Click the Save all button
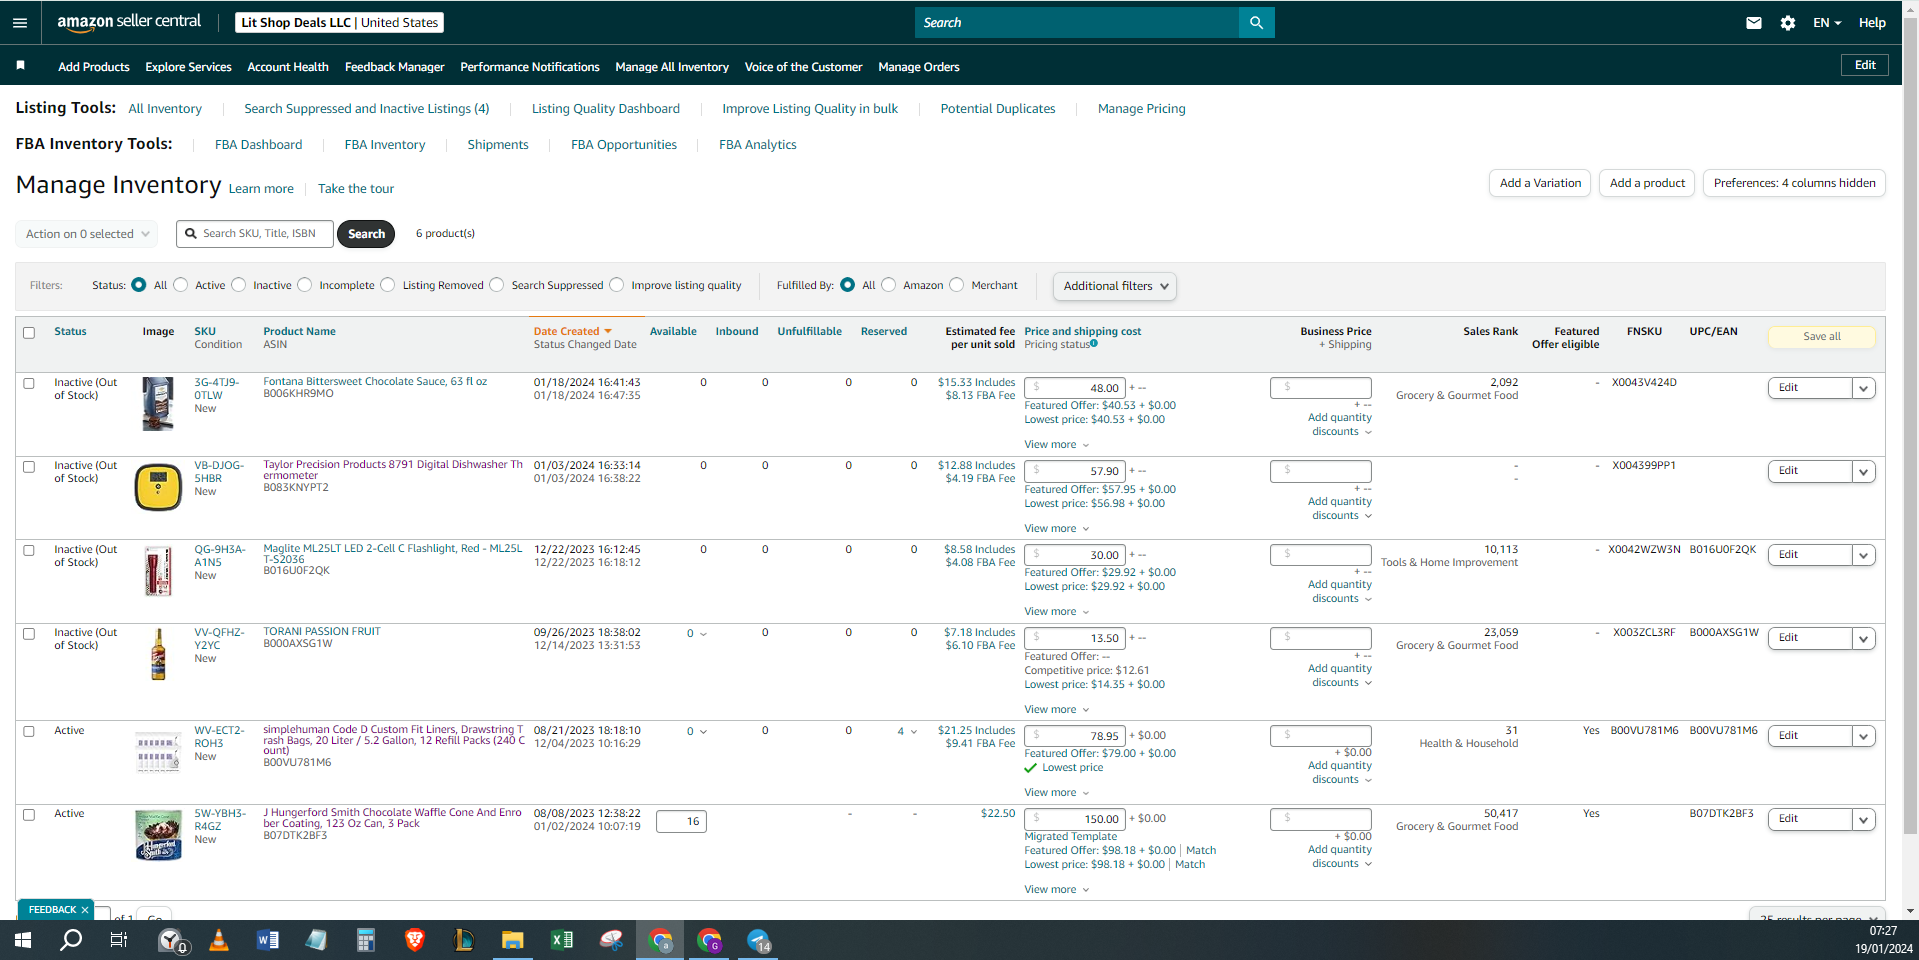1919x960 pixels. tap(1821, 337)
